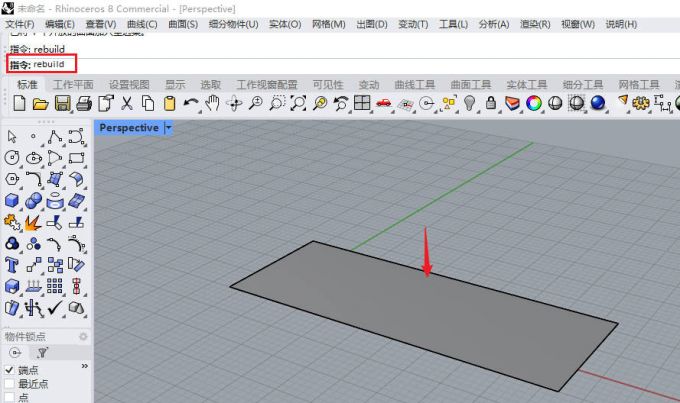This screenshot has width=680, height=403.
Task: Click the Four viewports layout icon
Action: click(x=362, y=103)
